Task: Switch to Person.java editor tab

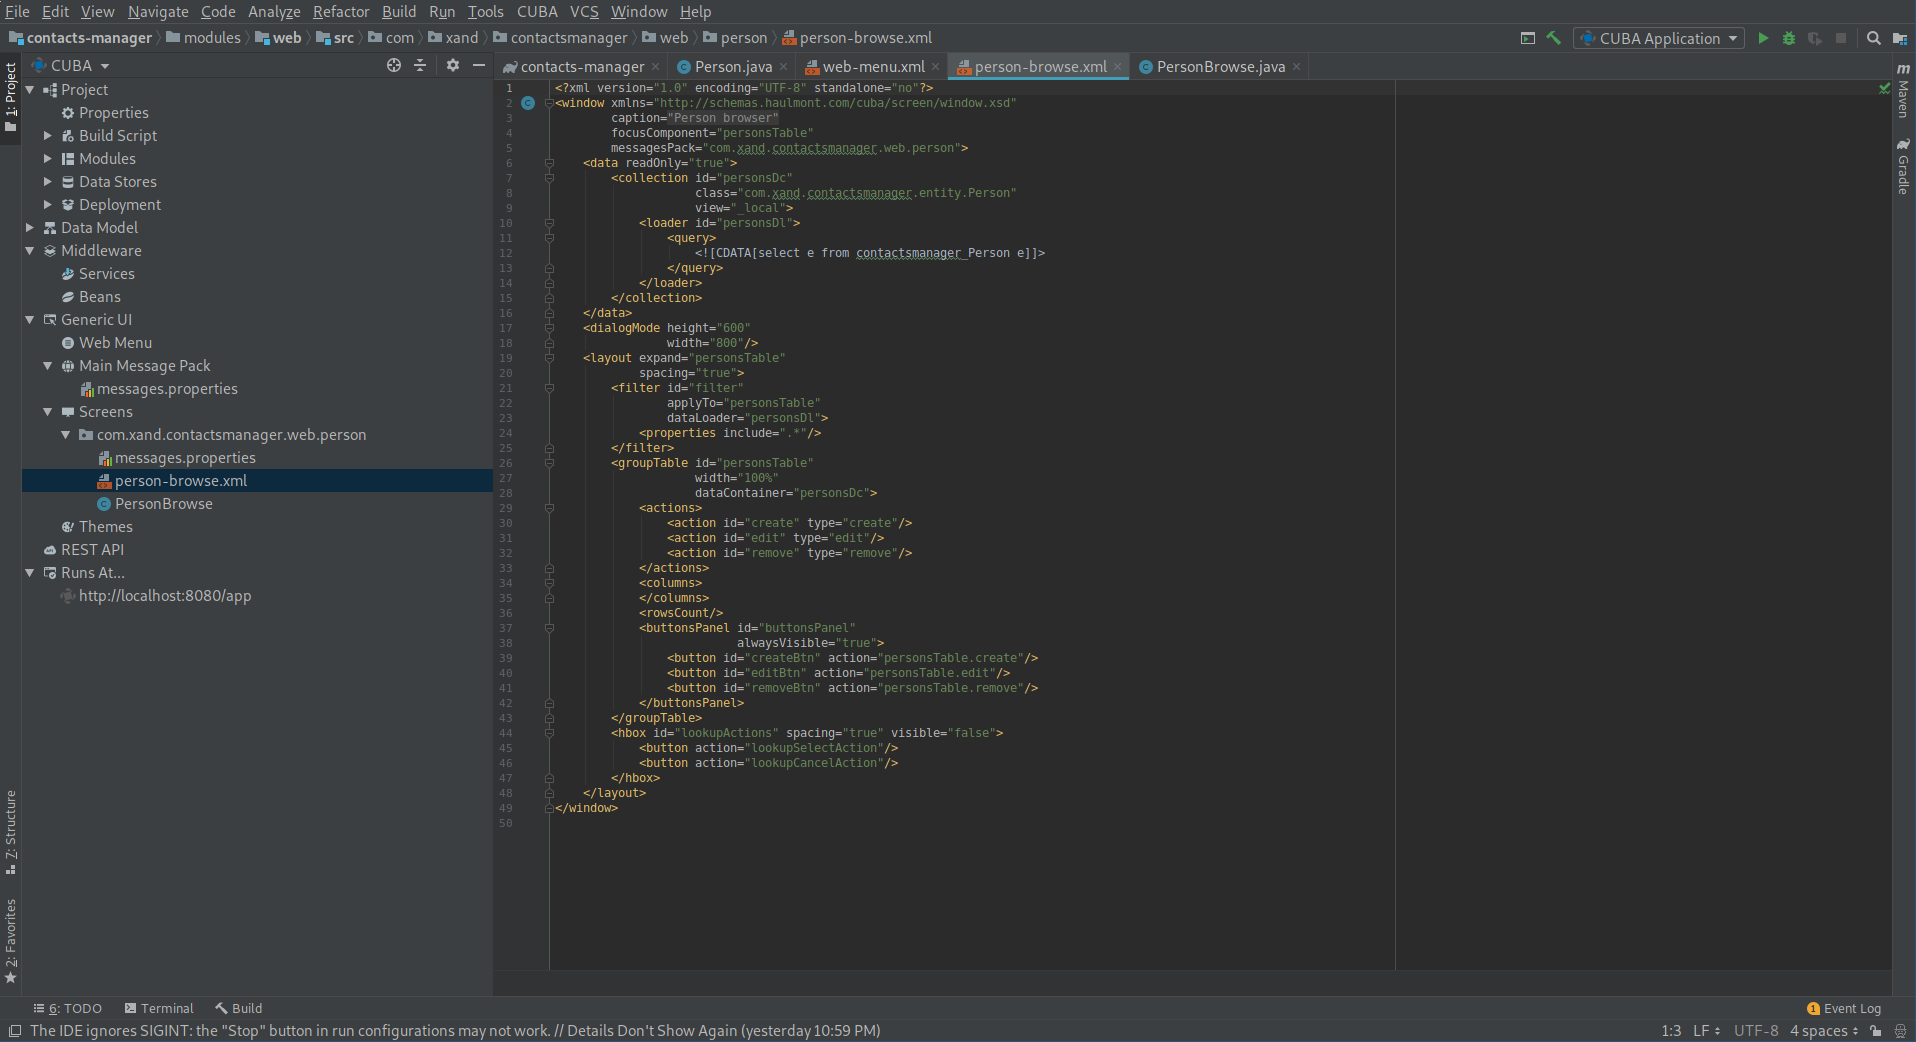Action: pyautogui.click(x=733, y=67)
